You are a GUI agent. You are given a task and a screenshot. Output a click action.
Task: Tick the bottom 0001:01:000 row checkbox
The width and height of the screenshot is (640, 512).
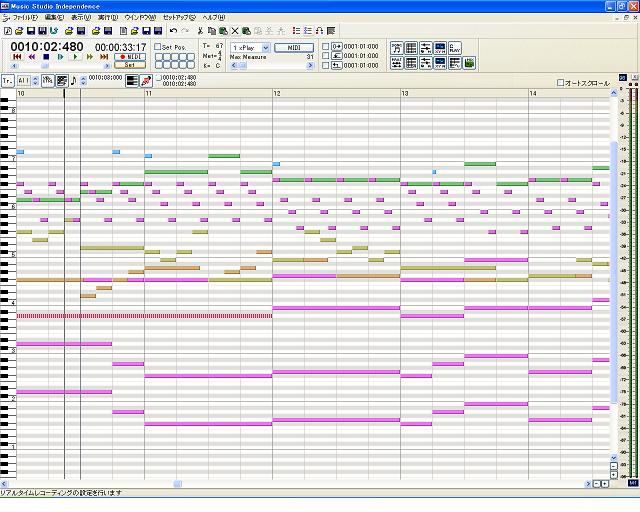click(x=326, y=65)
